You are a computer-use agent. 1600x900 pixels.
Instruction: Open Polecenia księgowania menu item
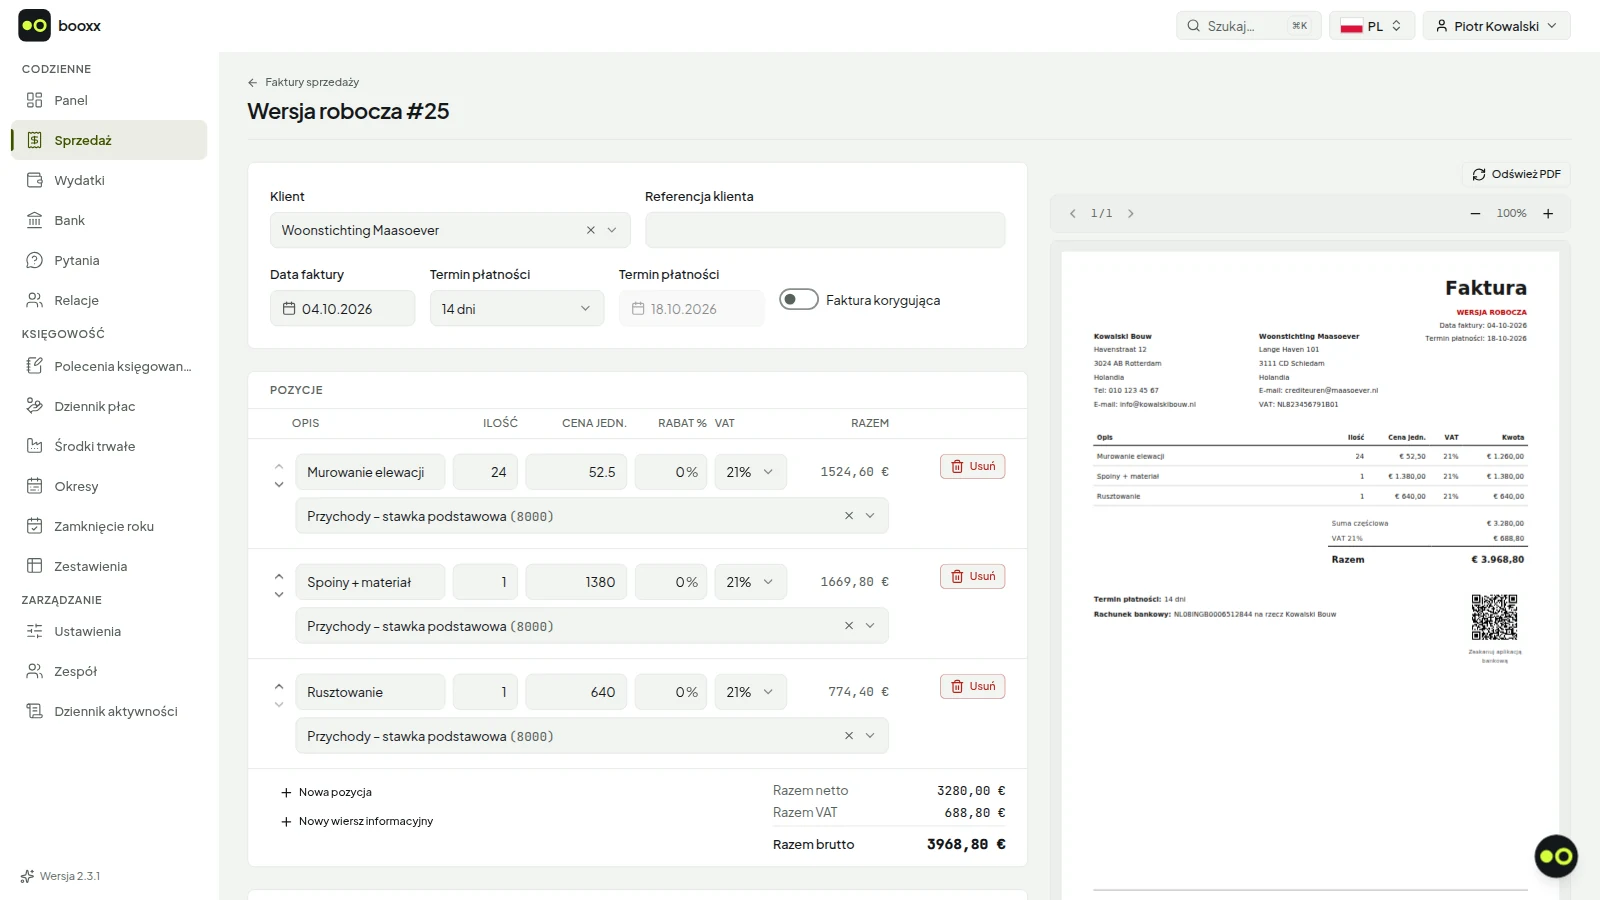tap(108, 366)
